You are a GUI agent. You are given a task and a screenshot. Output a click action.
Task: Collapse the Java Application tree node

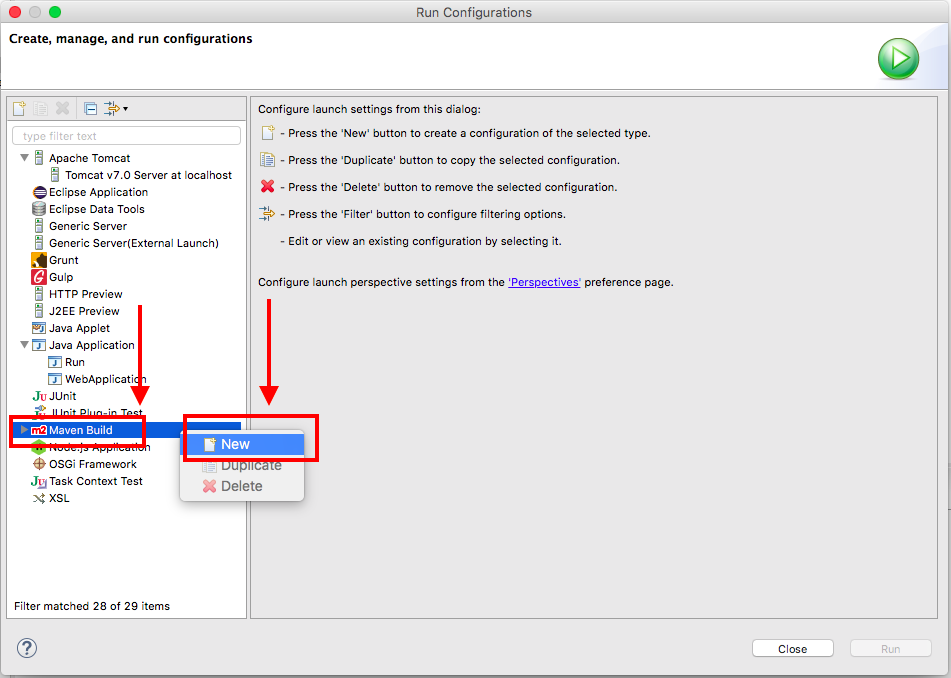click(x=24, y=345)
